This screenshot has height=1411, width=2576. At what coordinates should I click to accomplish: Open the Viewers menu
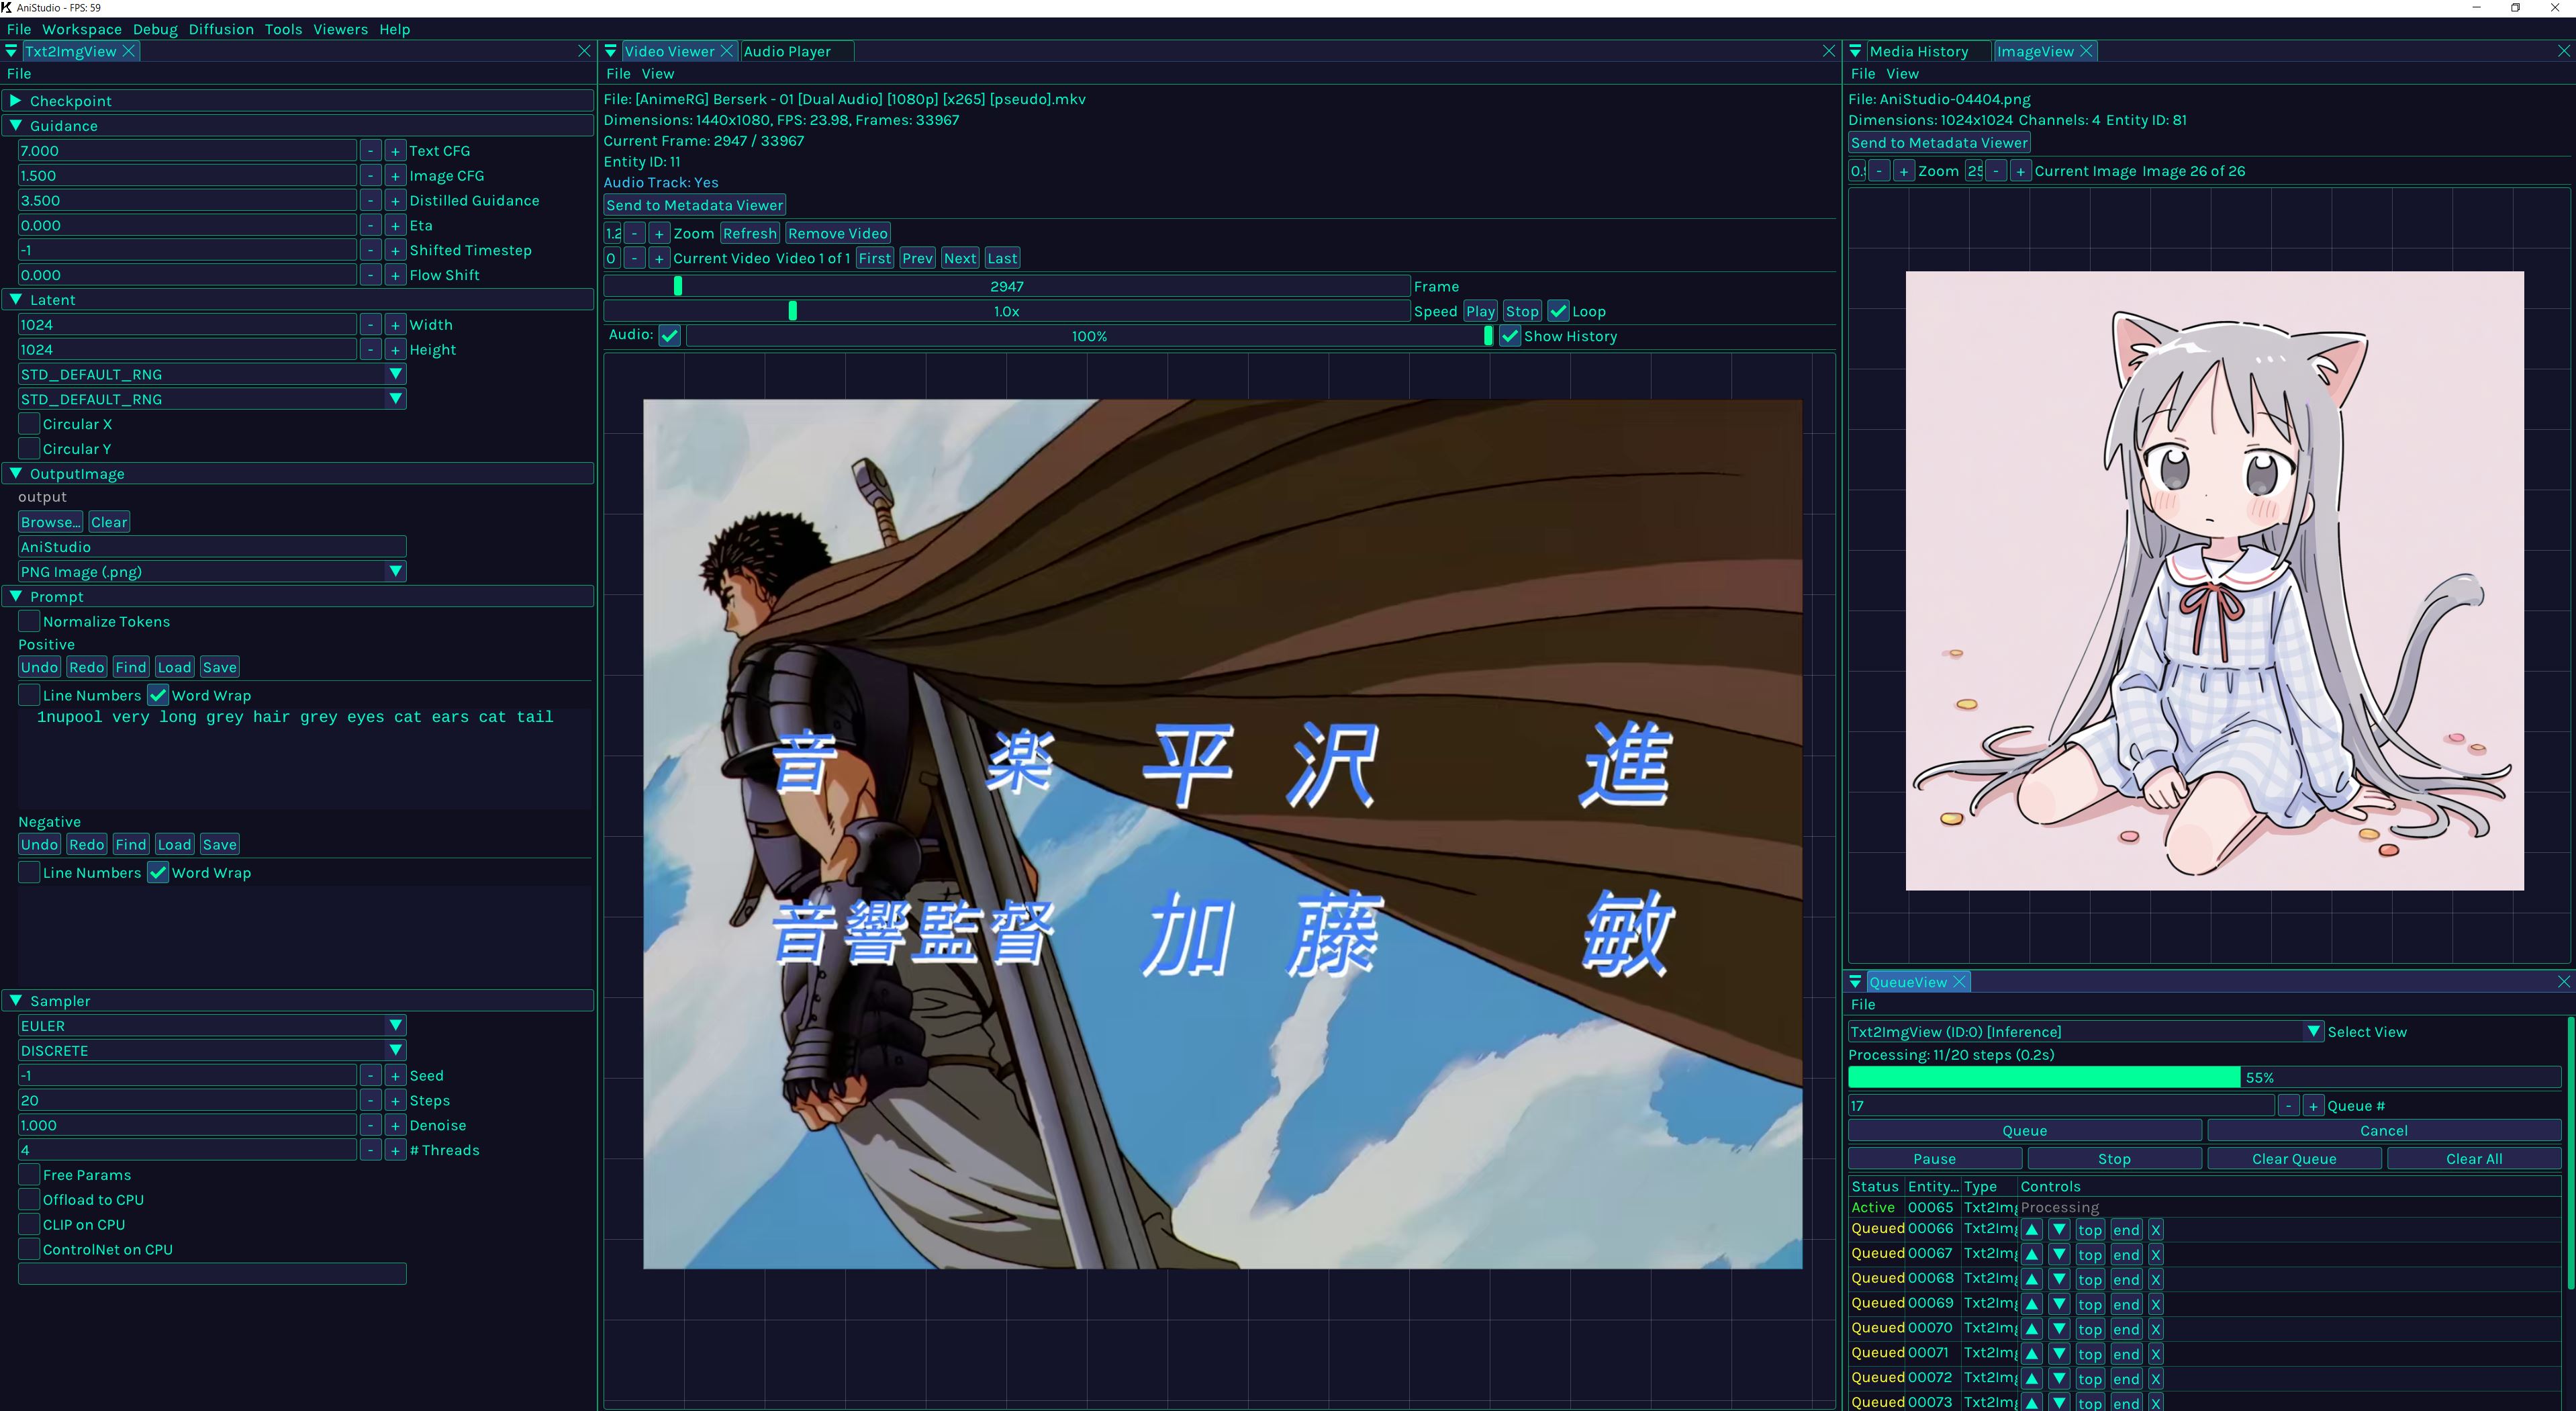(340, 29)
